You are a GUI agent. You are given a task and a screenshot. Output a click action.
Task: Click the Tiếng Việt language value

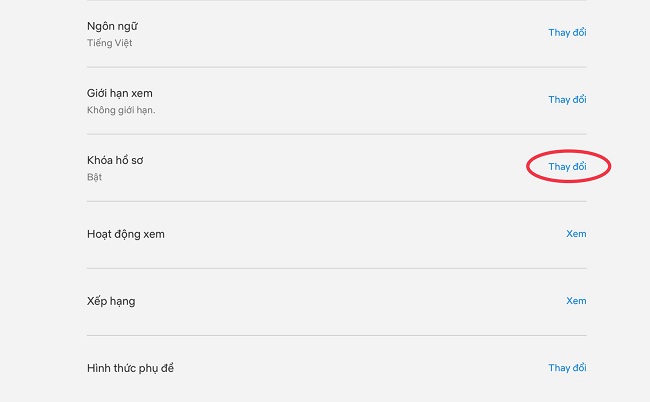(x=108, y=43)
